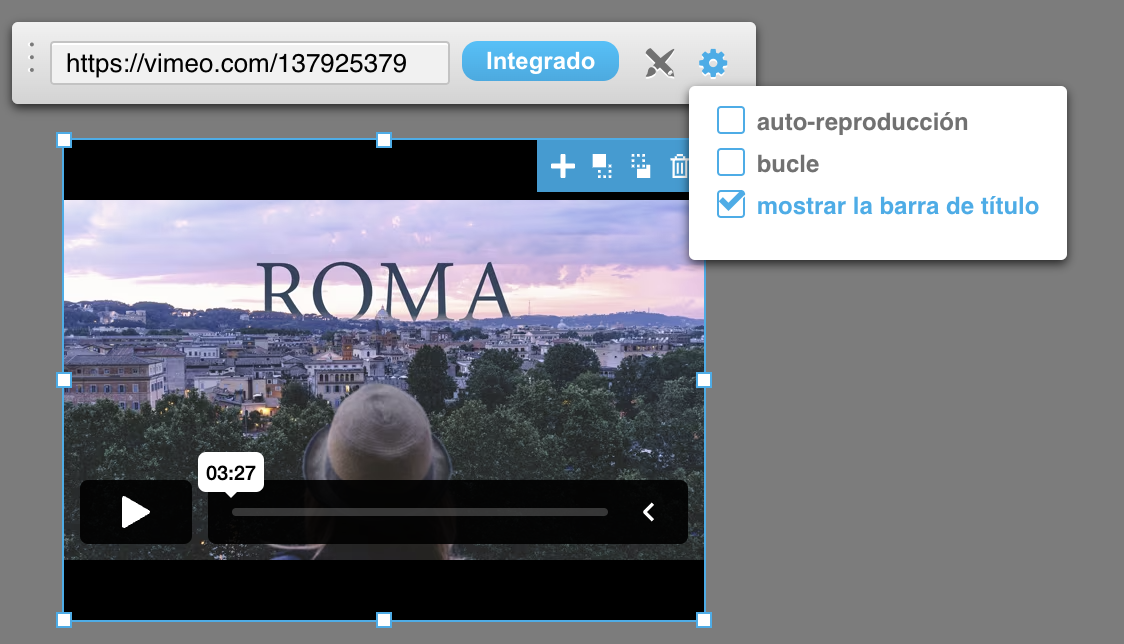Click the trash delete icon
Screen dimensions: 1124x644
(679, 166)
